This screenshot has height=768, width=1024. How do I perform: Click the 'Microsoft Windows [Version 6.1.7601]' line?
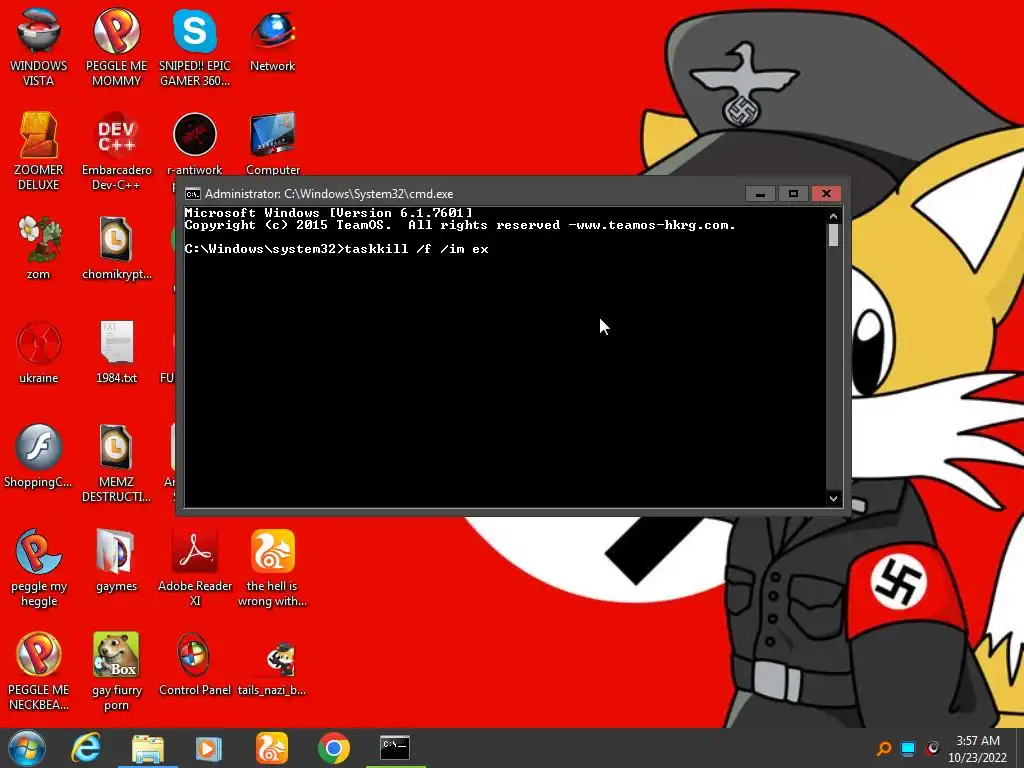click(328, 213)
